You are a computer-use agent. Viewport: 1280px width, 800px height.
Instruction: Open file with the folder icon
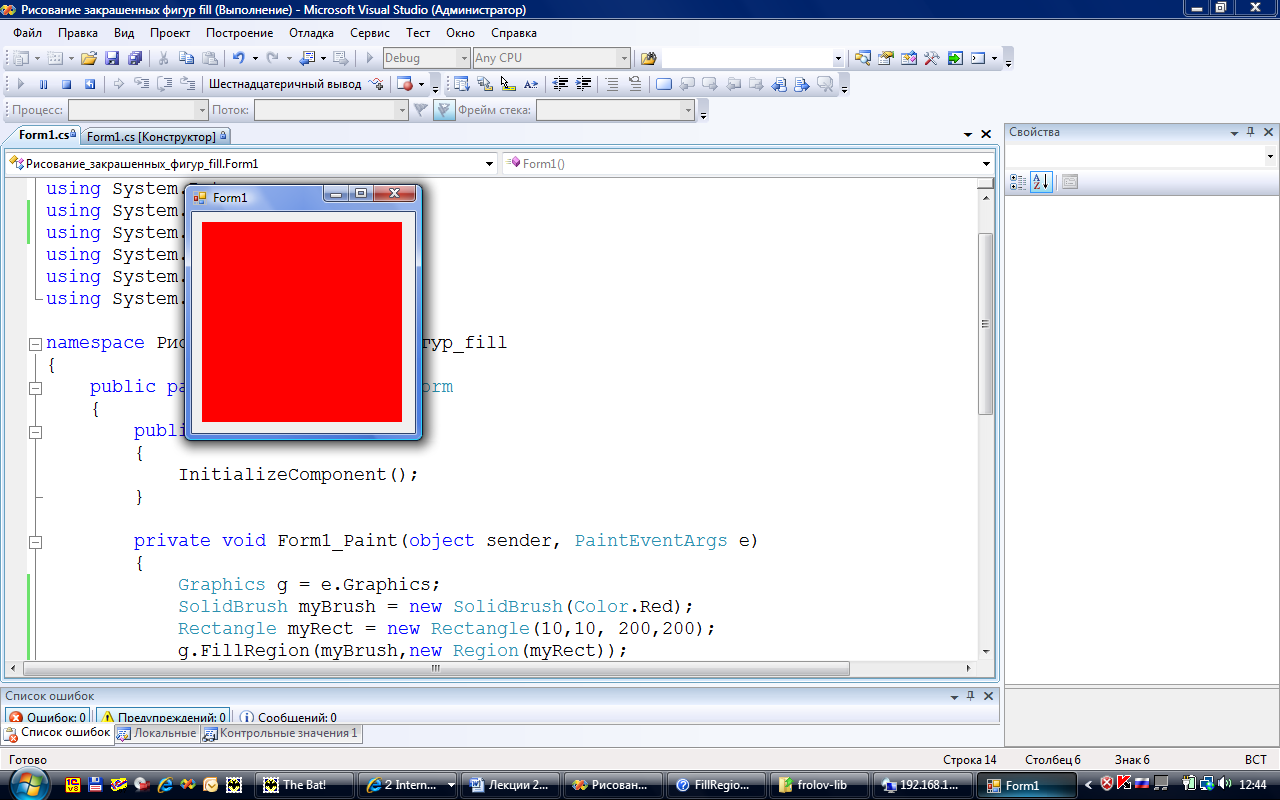tap(89, 58)
